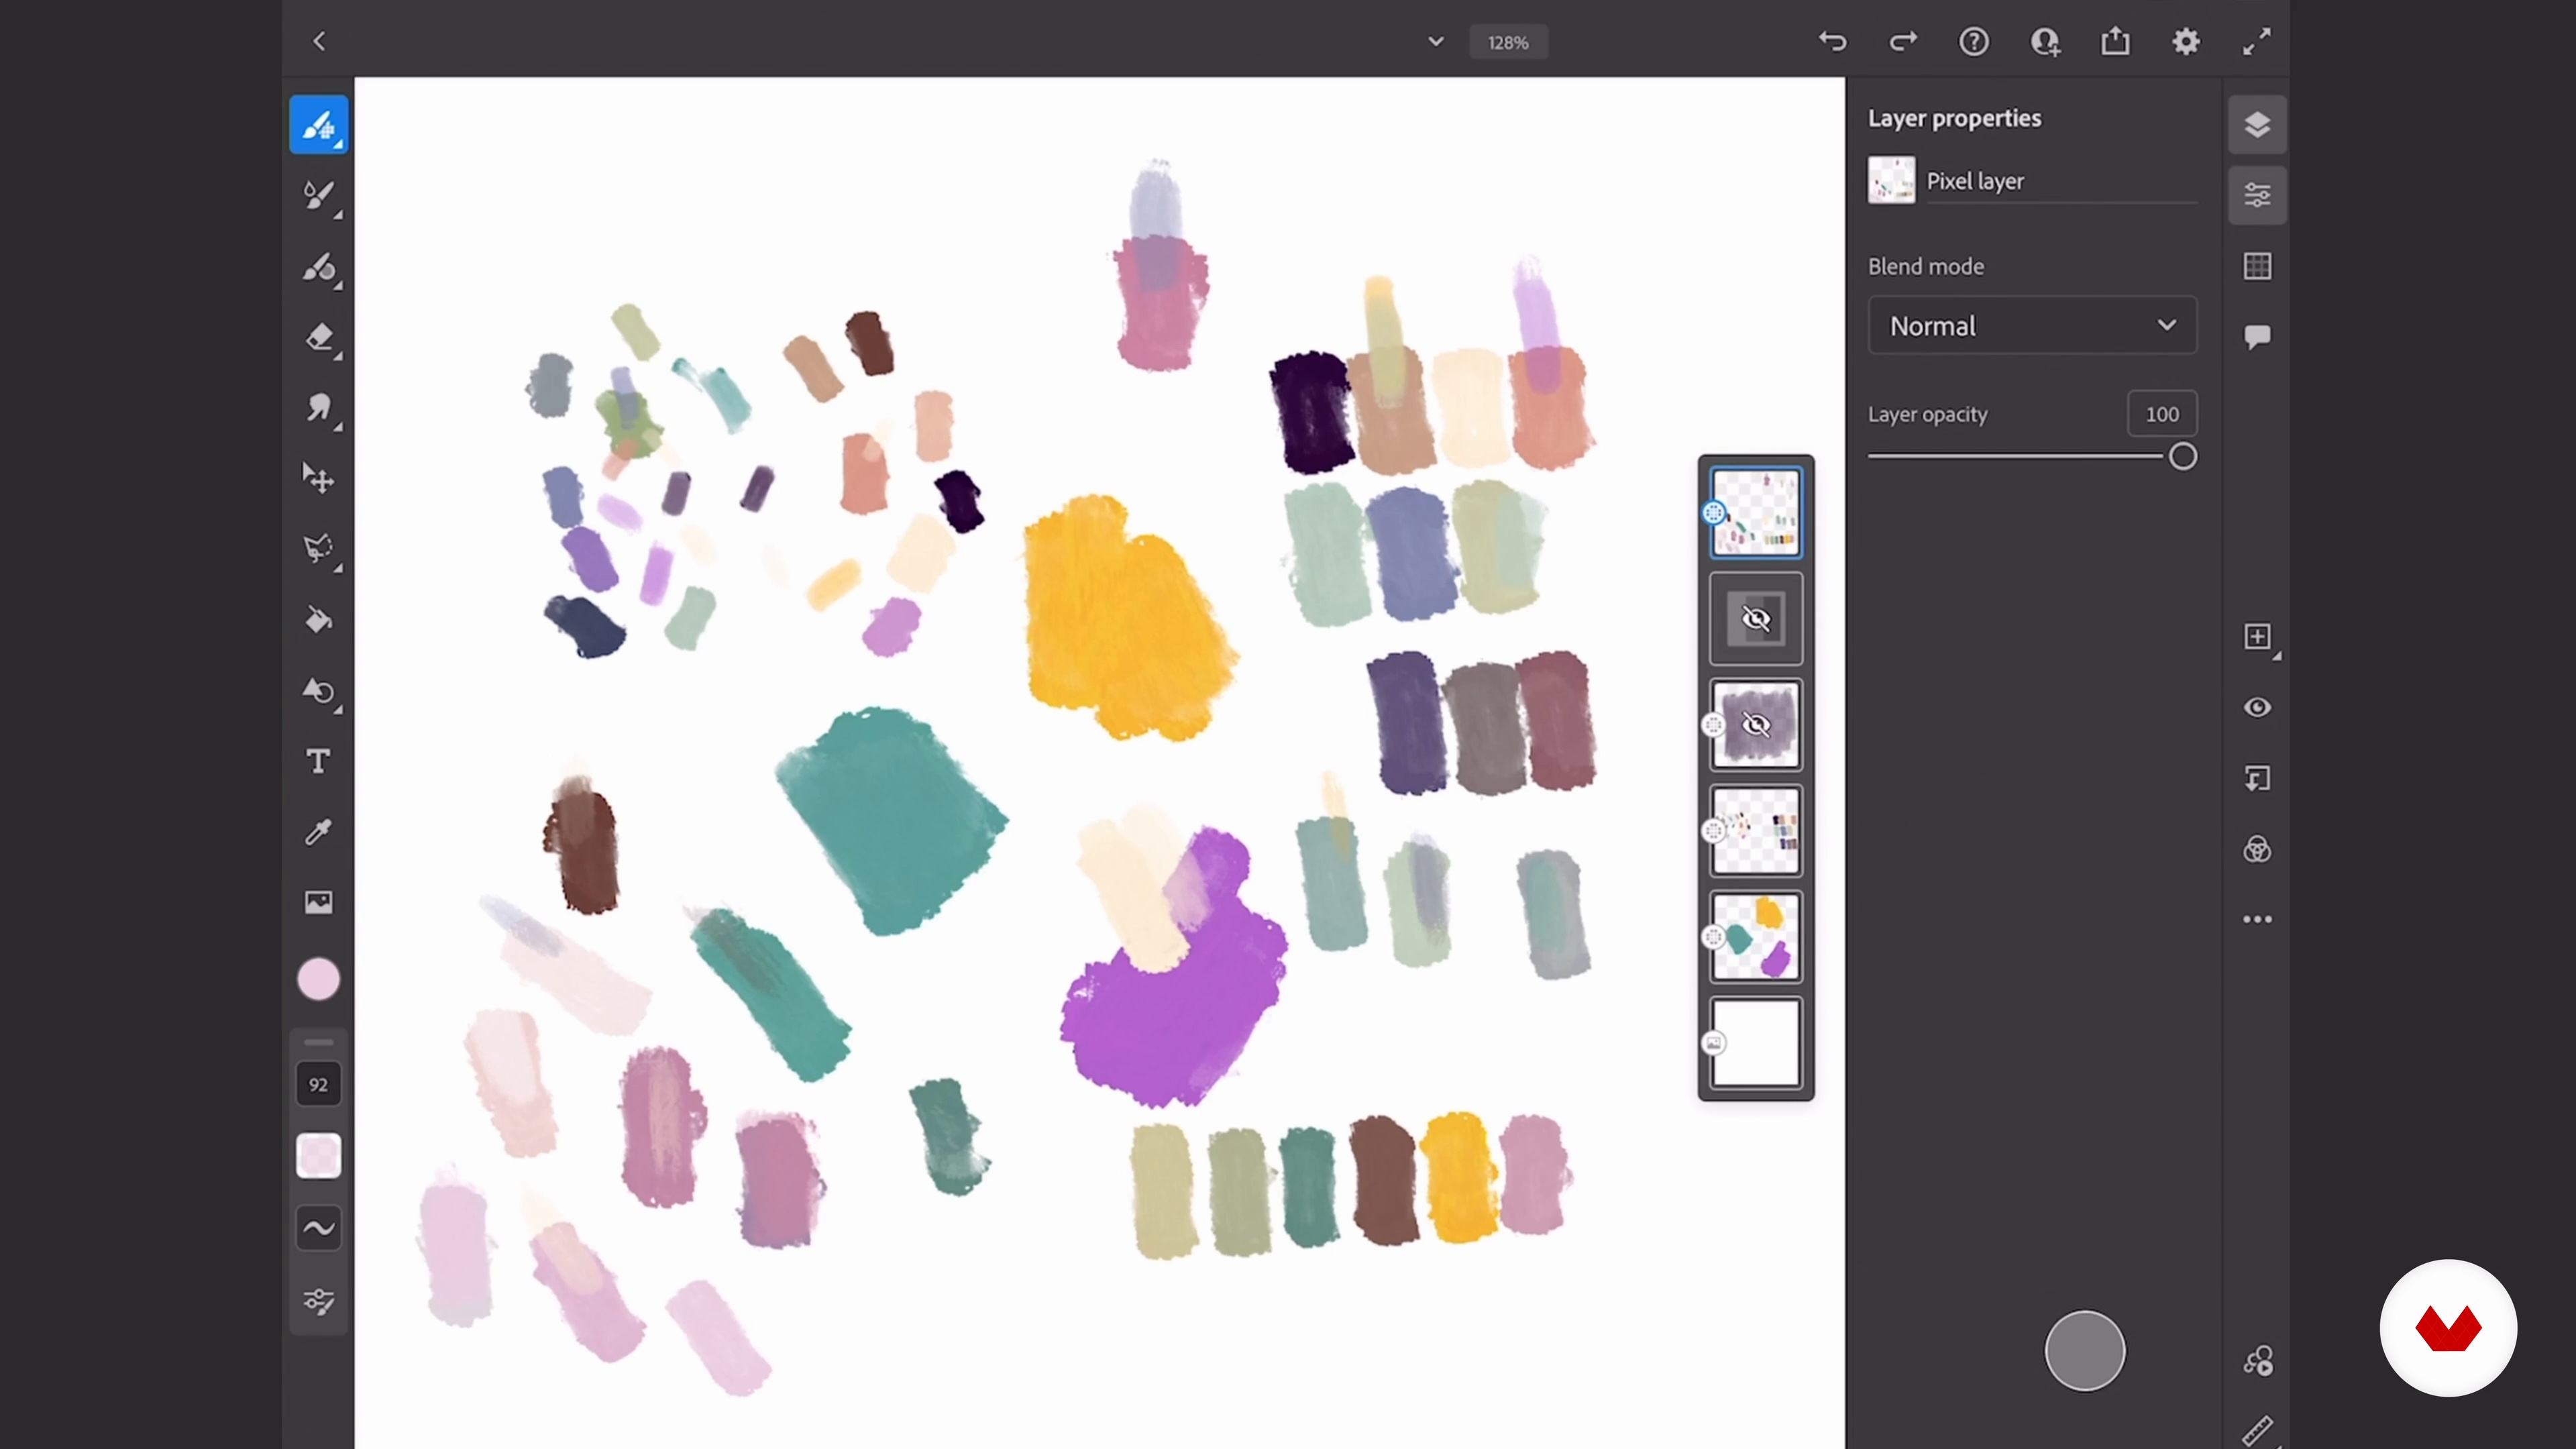Open the brush smoothing control

[319, 1228]
